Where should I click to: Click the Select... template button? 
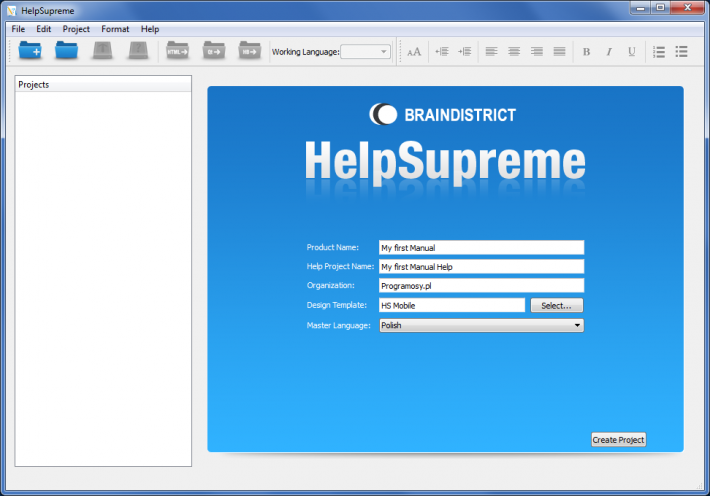click(556, 306)
